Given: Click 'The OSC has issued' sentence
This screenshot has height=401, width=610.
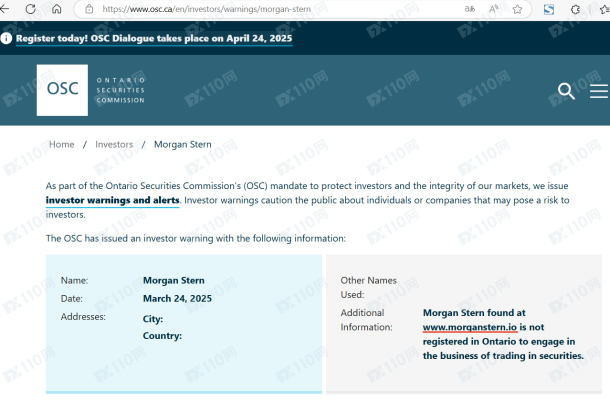Looking at the screenshot, I should [x=196, y=238].
